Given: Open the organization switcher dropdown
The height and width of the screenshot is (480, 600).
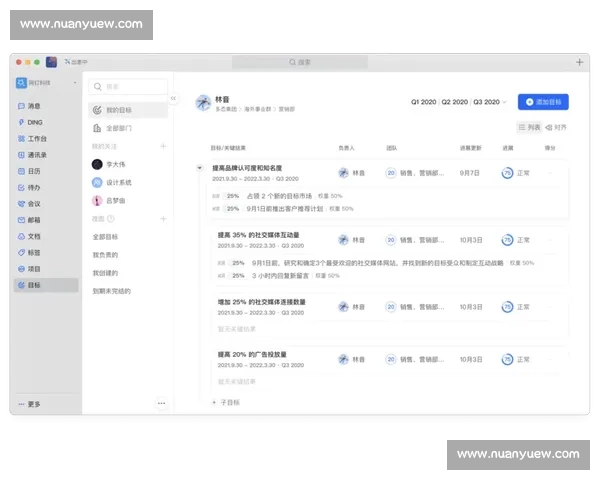Looking at the screenshot, I should (x=75, y=83).
